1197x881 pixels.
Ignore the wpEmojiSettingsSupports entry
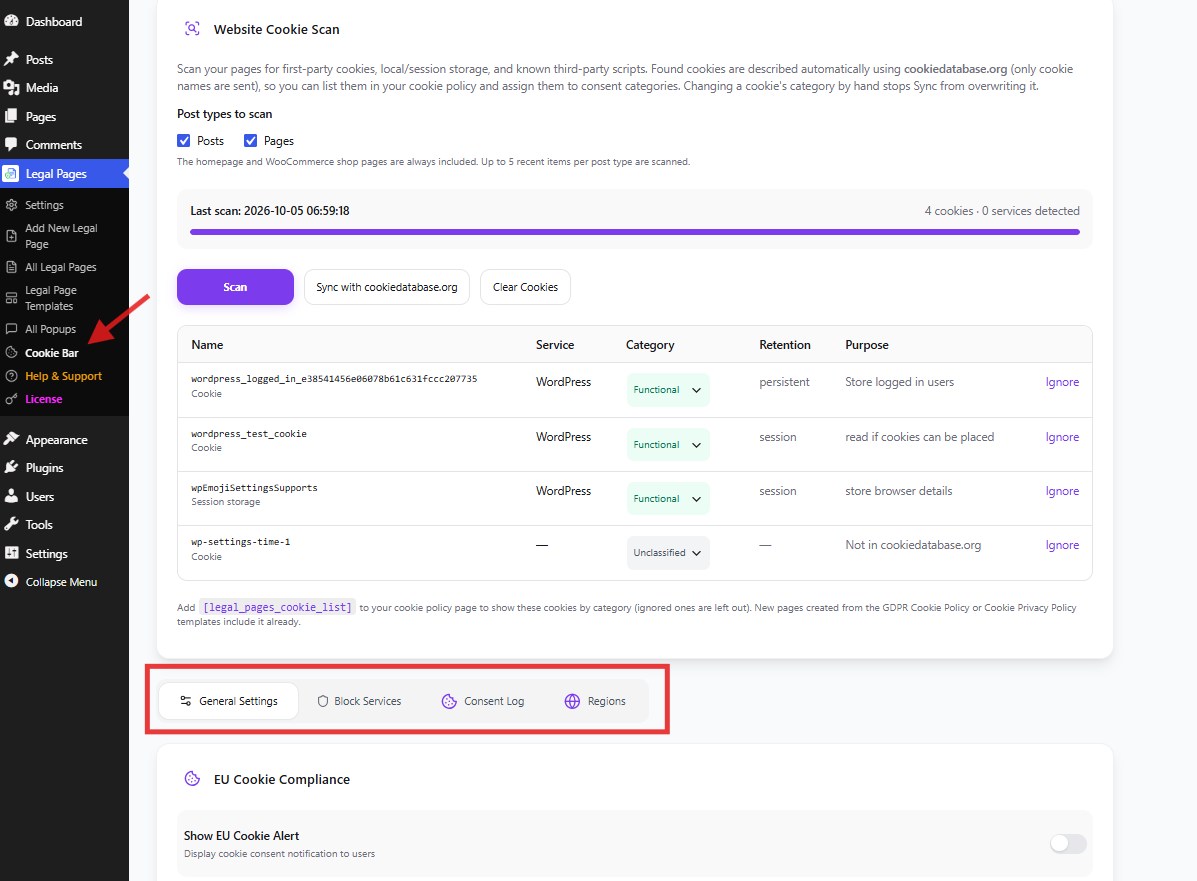click(1062, 491)
